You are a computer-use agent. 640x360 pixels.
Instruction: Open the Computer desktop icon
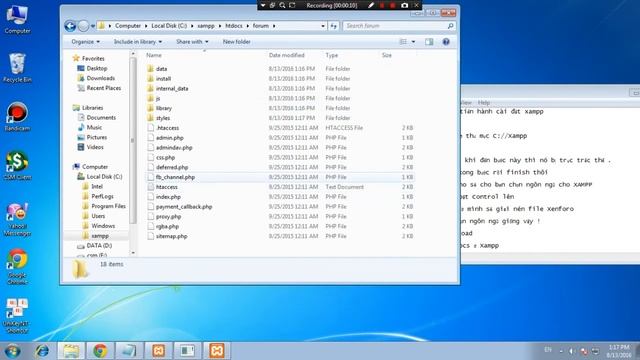(17, 19)
